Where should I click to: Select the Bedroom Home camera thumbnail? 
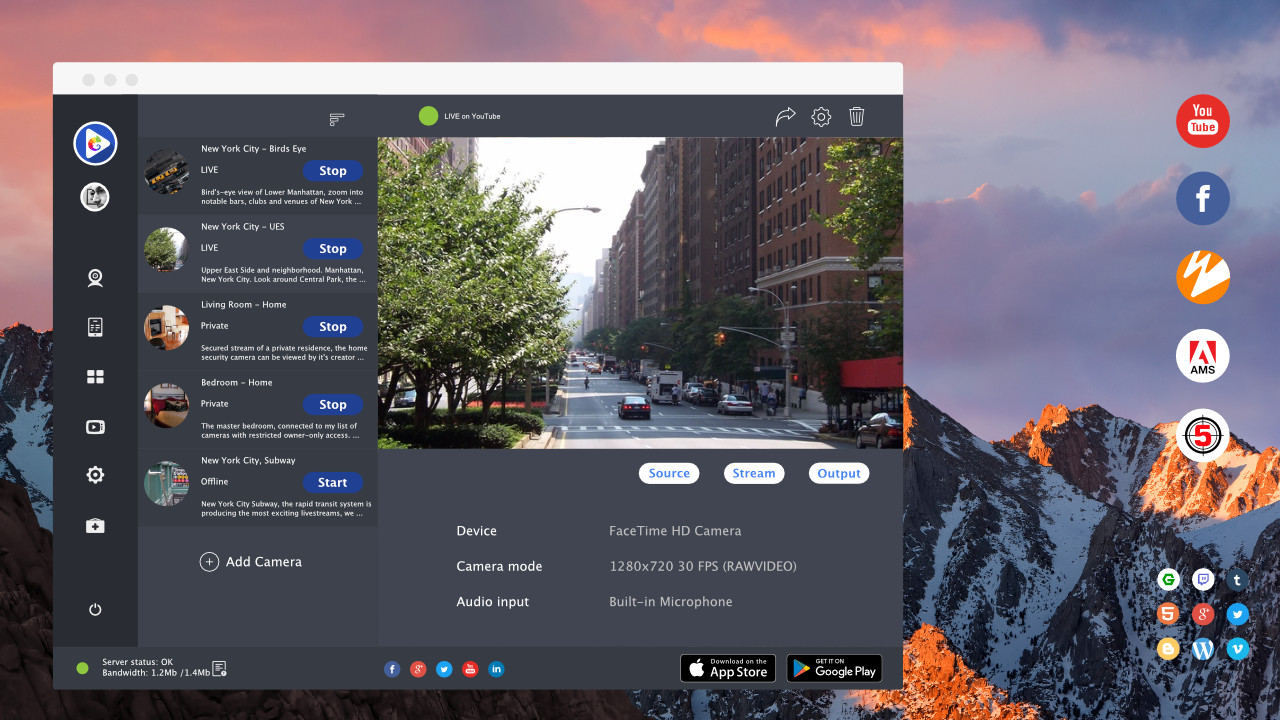coord(166,405)
